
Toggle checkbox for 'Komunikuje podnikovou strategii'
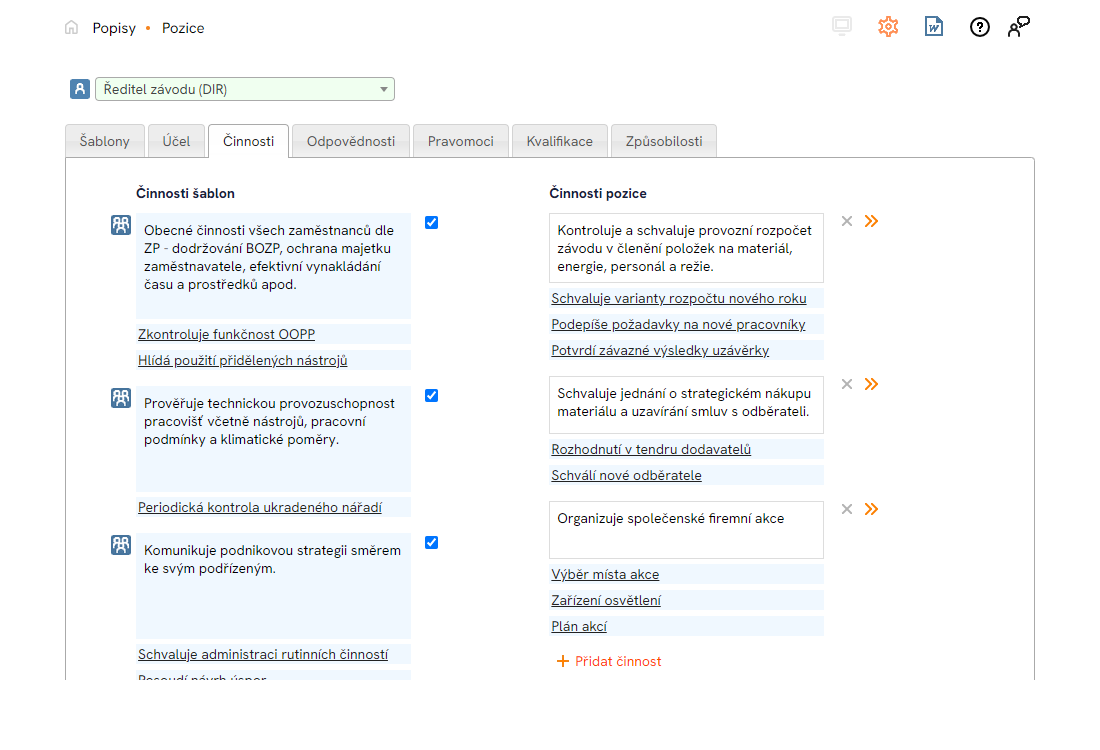click(431, 542)
